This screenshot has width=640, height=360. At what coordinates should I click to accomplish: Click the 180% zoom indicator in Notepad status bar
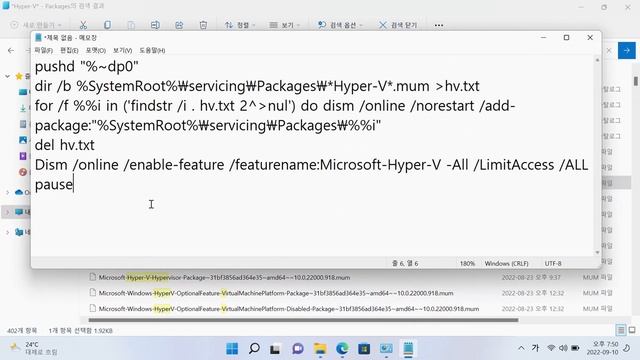(x=467, y=264)
